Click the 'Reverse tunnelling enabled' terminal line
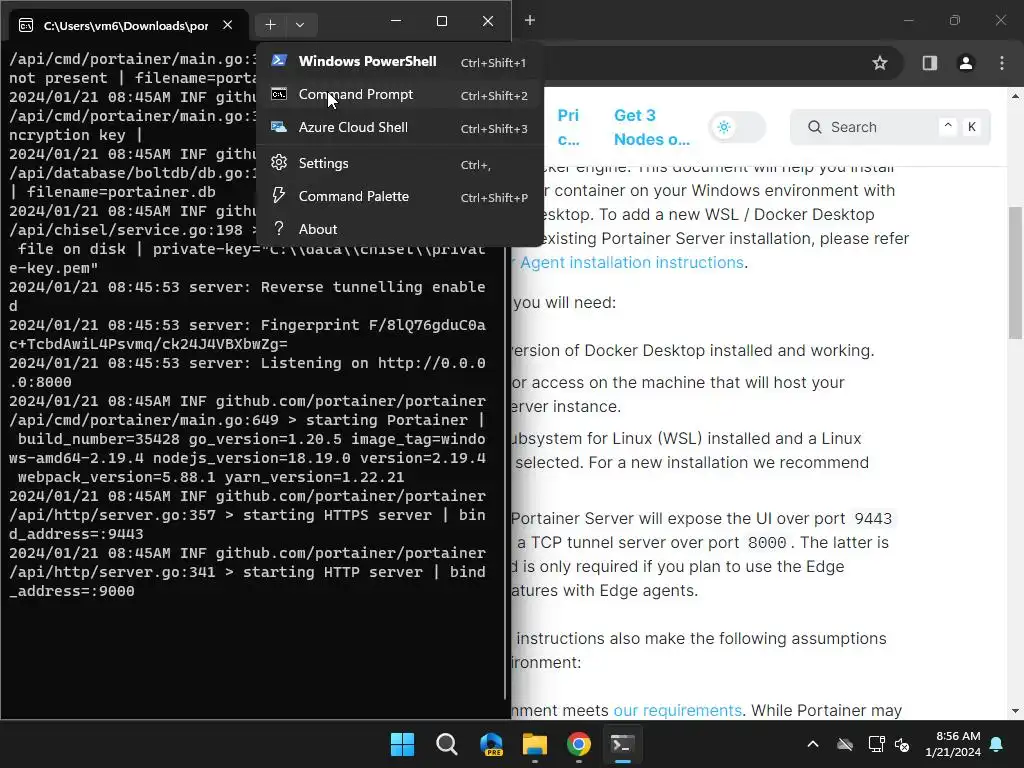Image resolution: width=1024 pixels, height=768 pixels. point(247,296)
